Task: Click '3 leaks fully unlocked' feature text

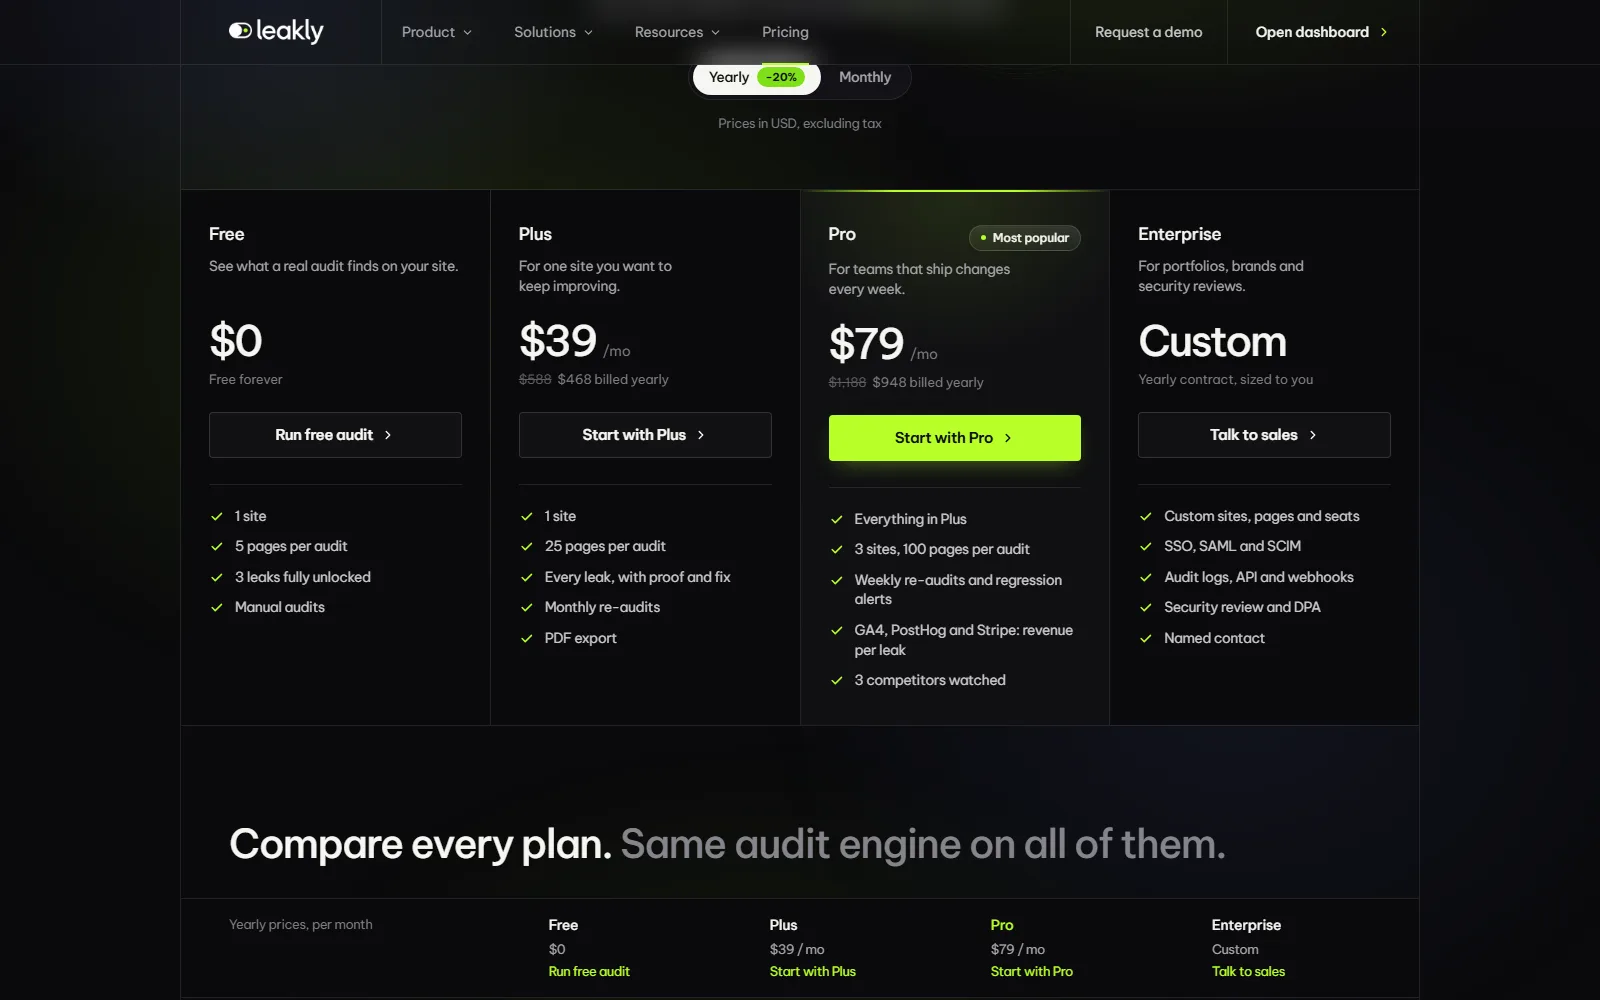Action: coord(303,577)
